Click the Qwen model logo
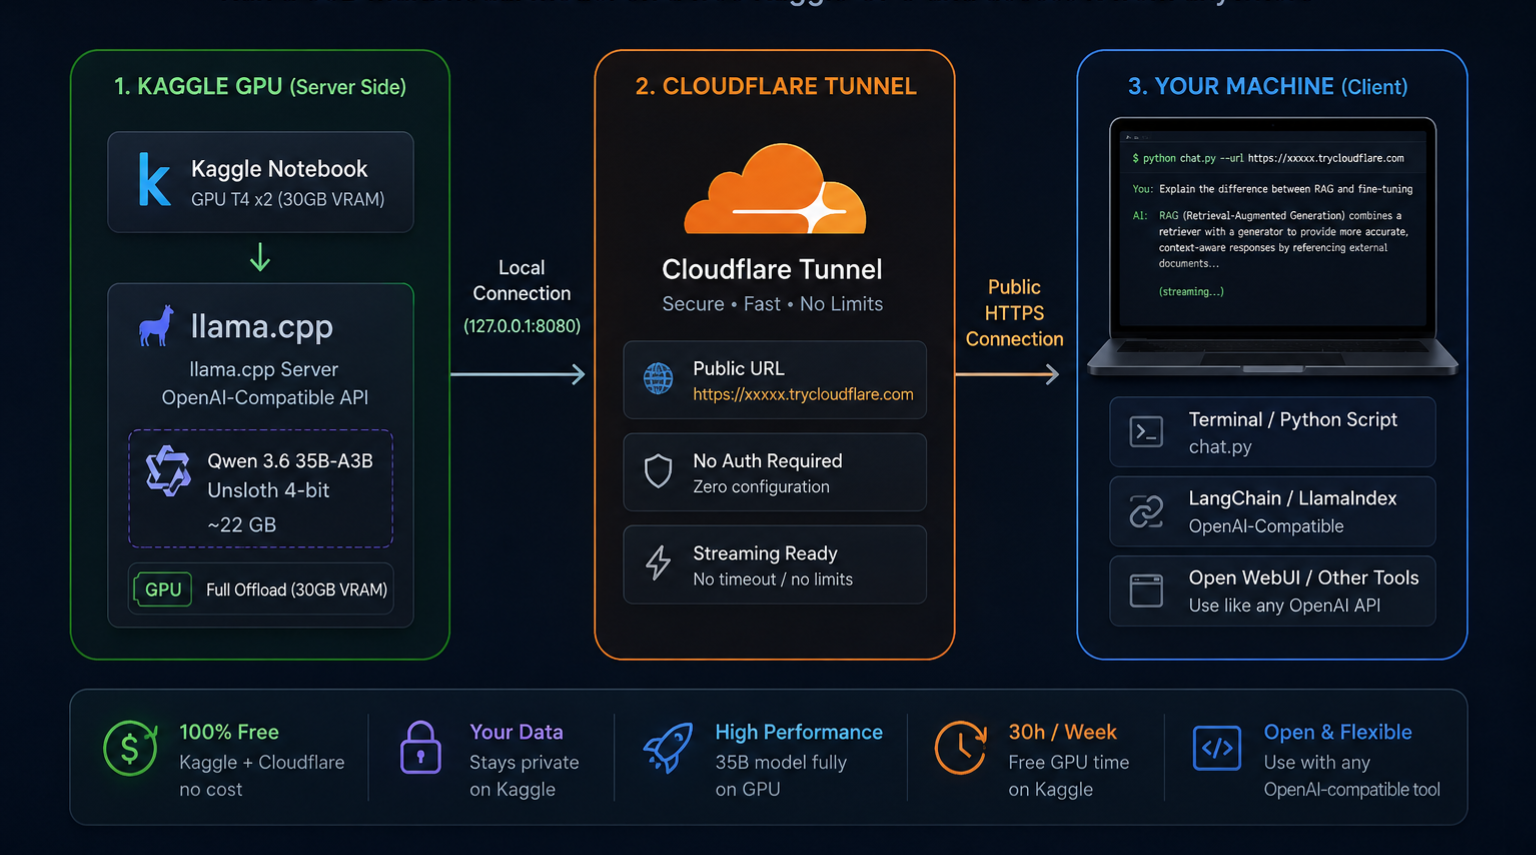The image size is (1536, 855). click(x=168, y=471)
